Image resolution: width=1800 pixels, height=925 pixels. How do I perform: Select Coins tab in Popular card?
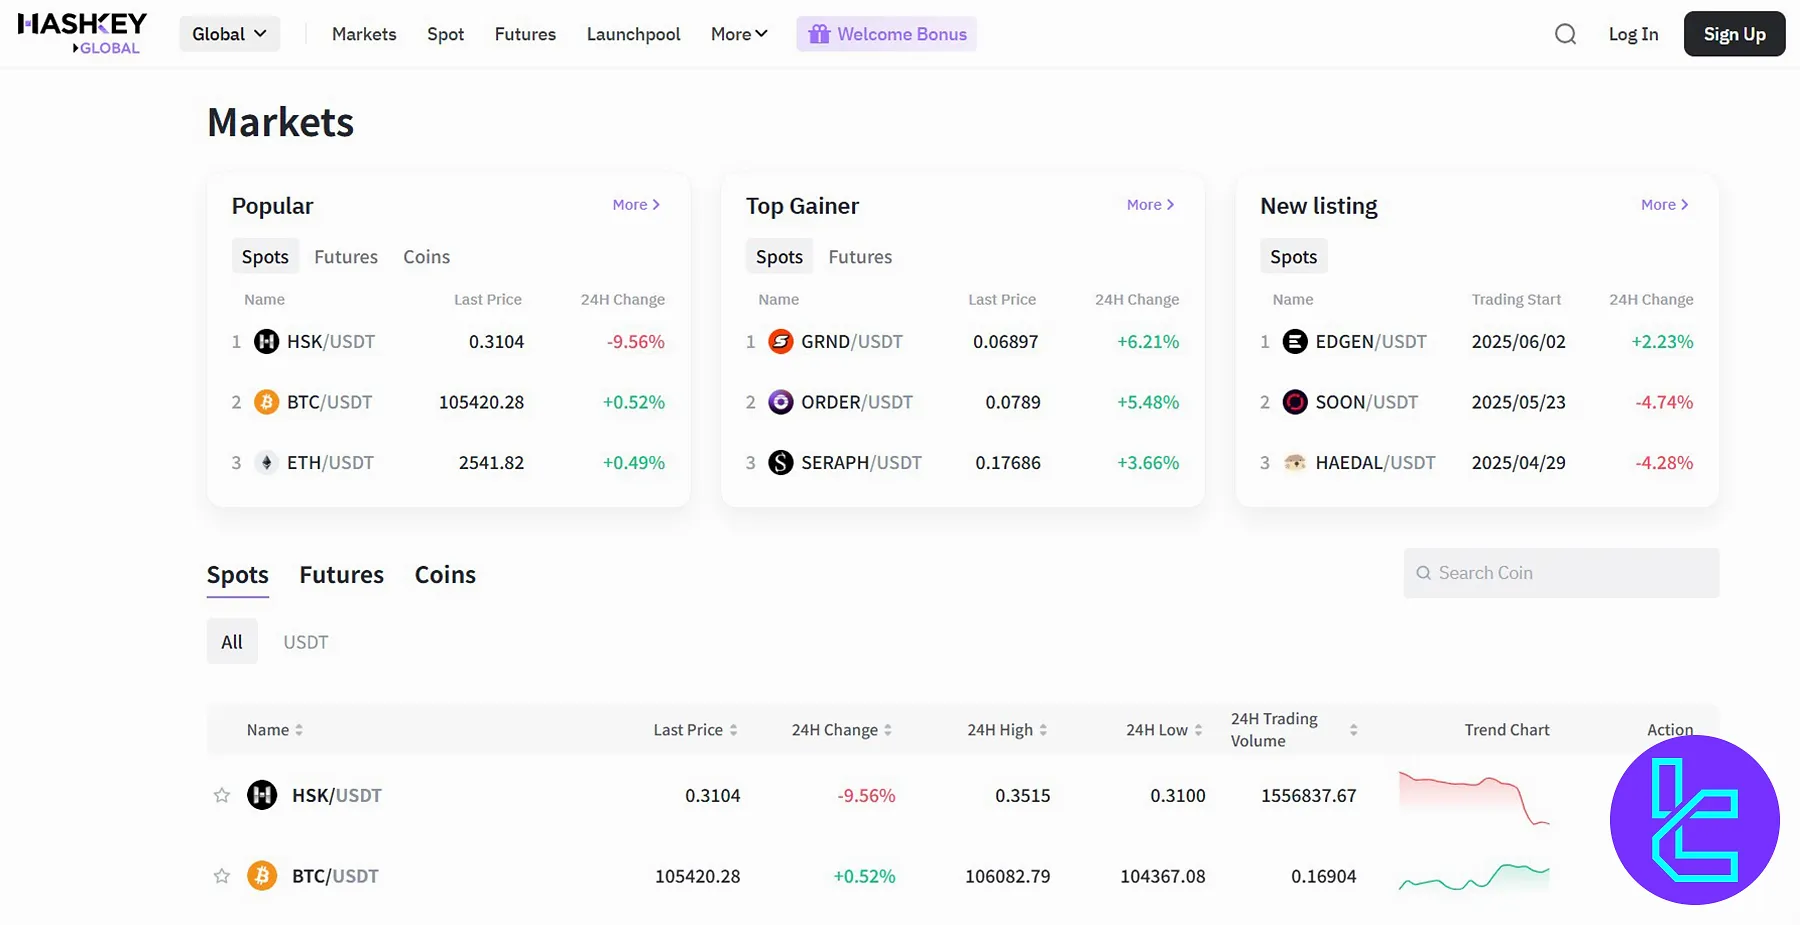[427, 257]
